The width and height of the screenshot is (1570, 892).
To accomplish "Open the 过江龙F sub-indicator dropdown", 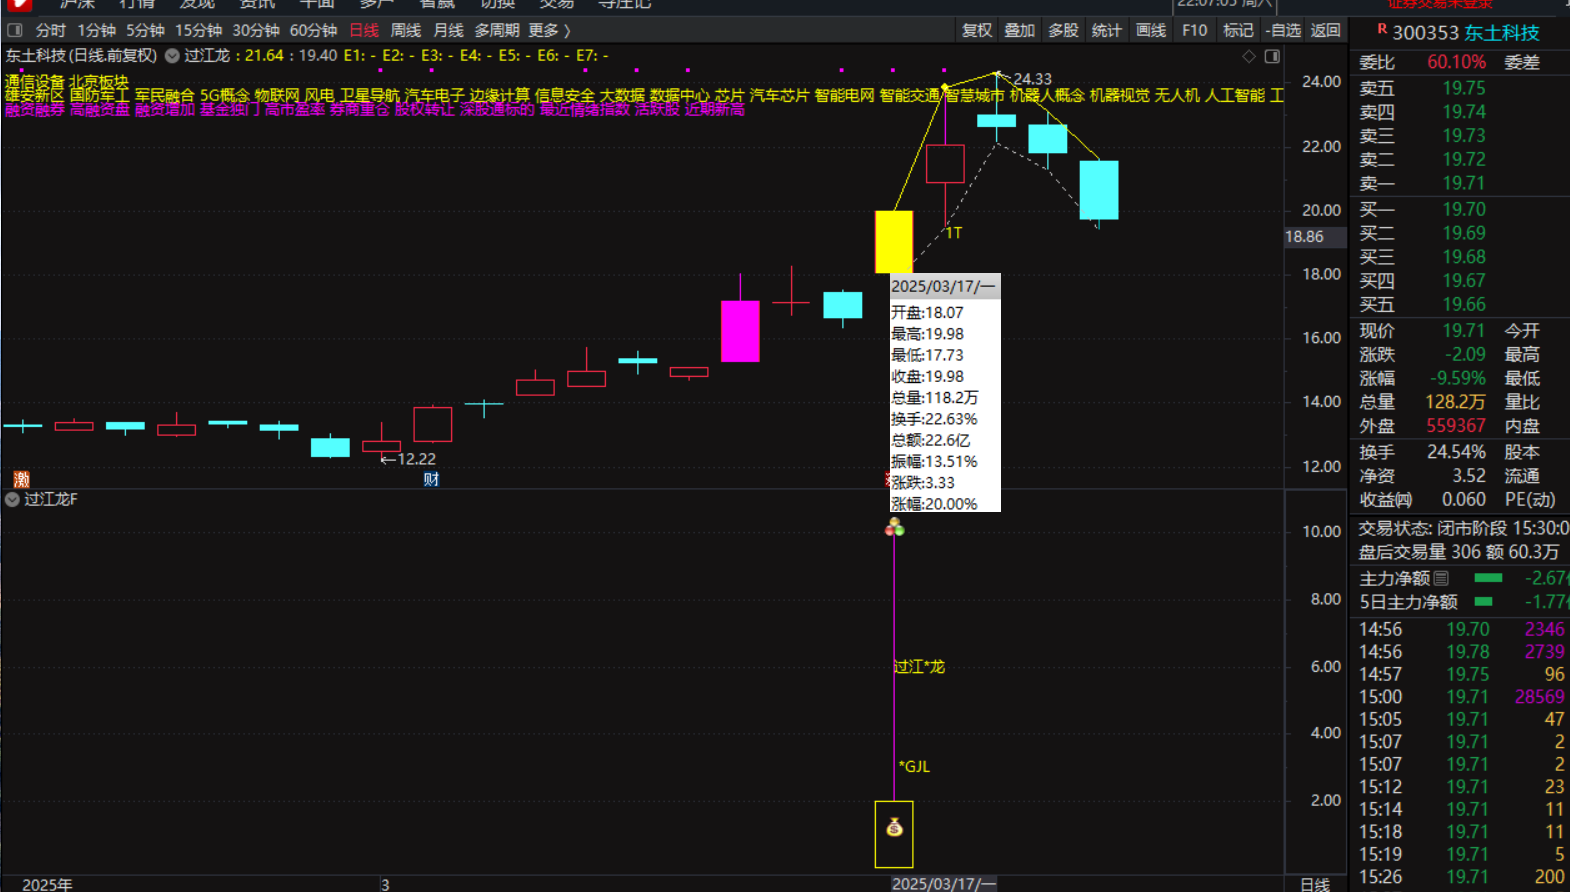I will click(12, 499).
